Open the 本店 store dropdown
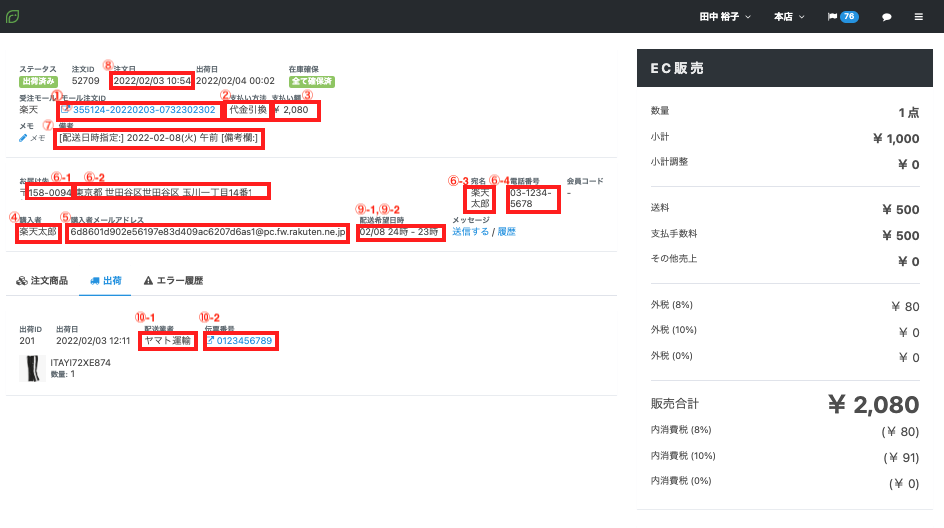Image resolution: width=944 pixels, height=528 pixels. (789, 17)
